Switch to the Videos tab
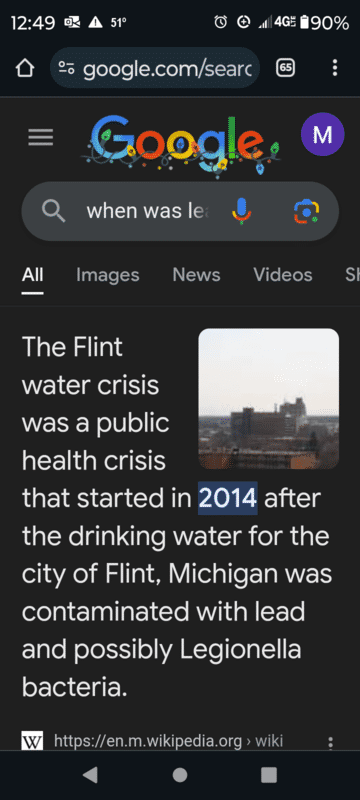This screenshot has width=360, height=800. (x=282, y=275)
